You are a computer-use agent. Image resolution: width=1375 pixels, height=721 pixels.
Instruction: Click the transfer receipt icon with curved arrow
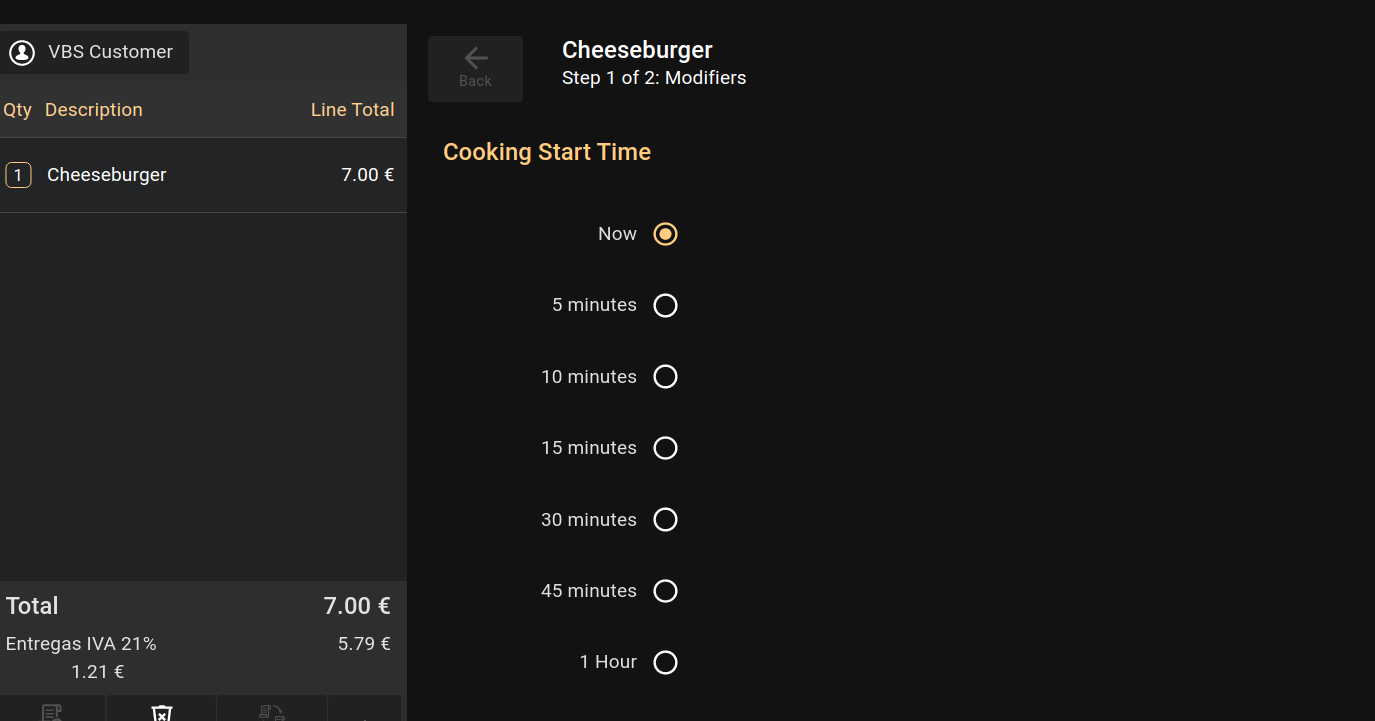(271, 712)
